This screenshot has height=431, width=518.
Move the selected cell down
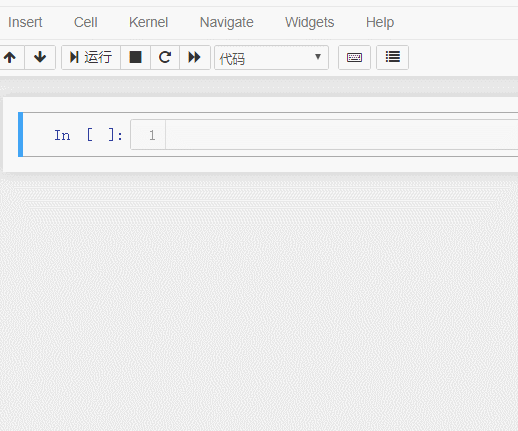[x=40, y=57]
